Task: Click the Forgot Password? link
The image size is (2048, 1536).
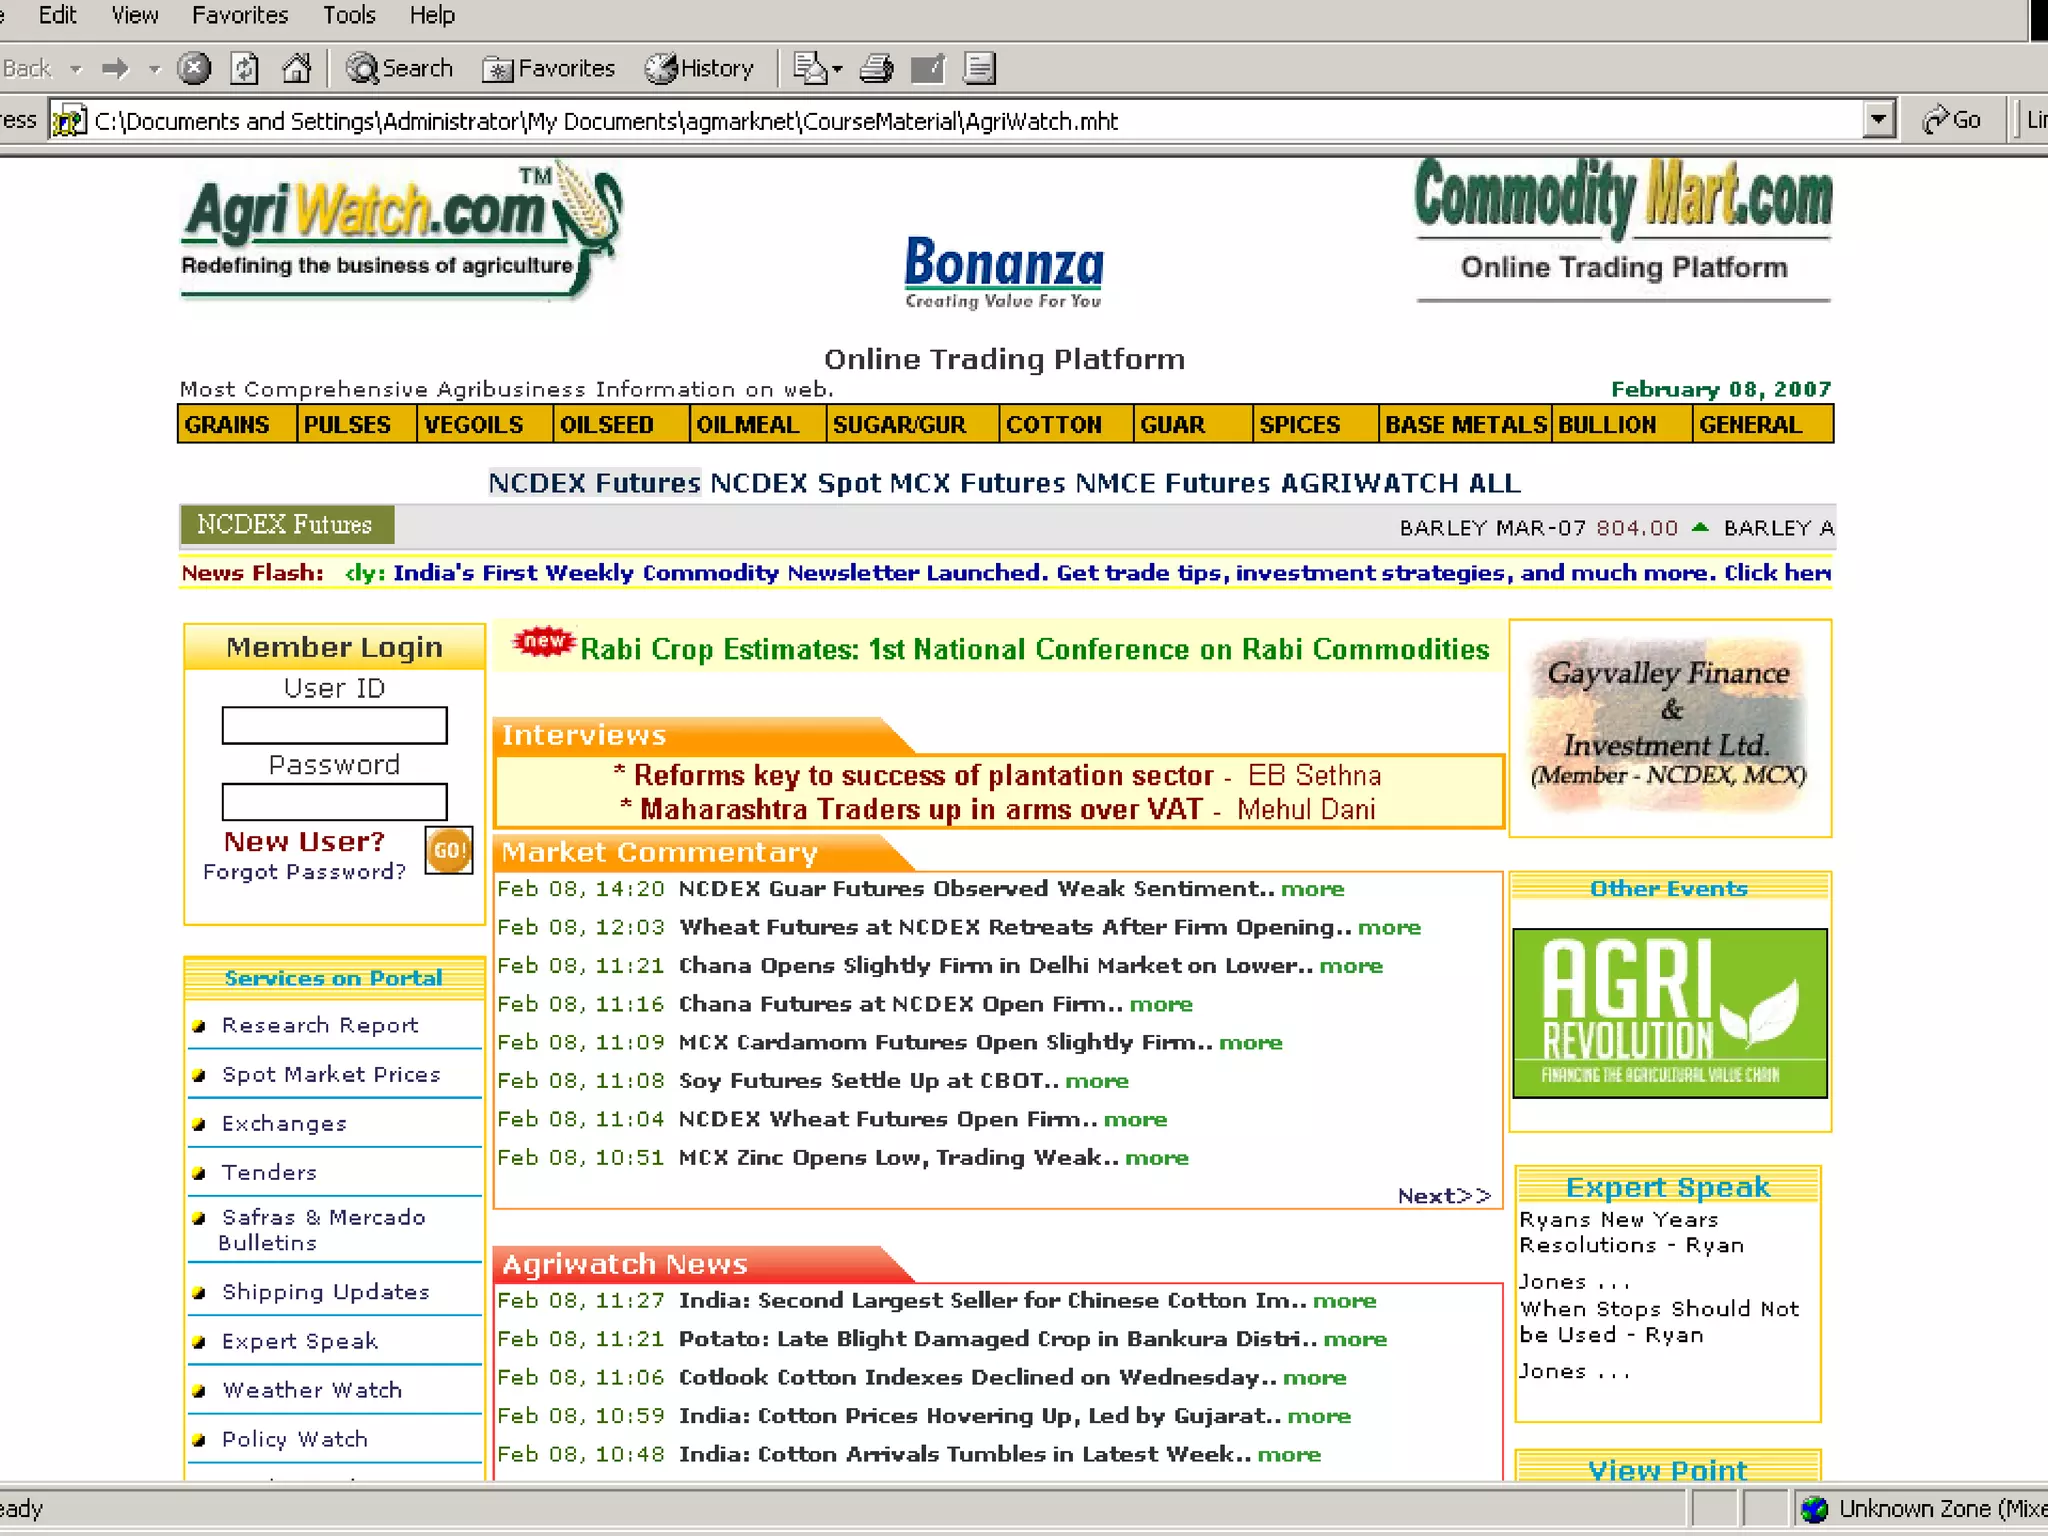Action: (304, 872)
